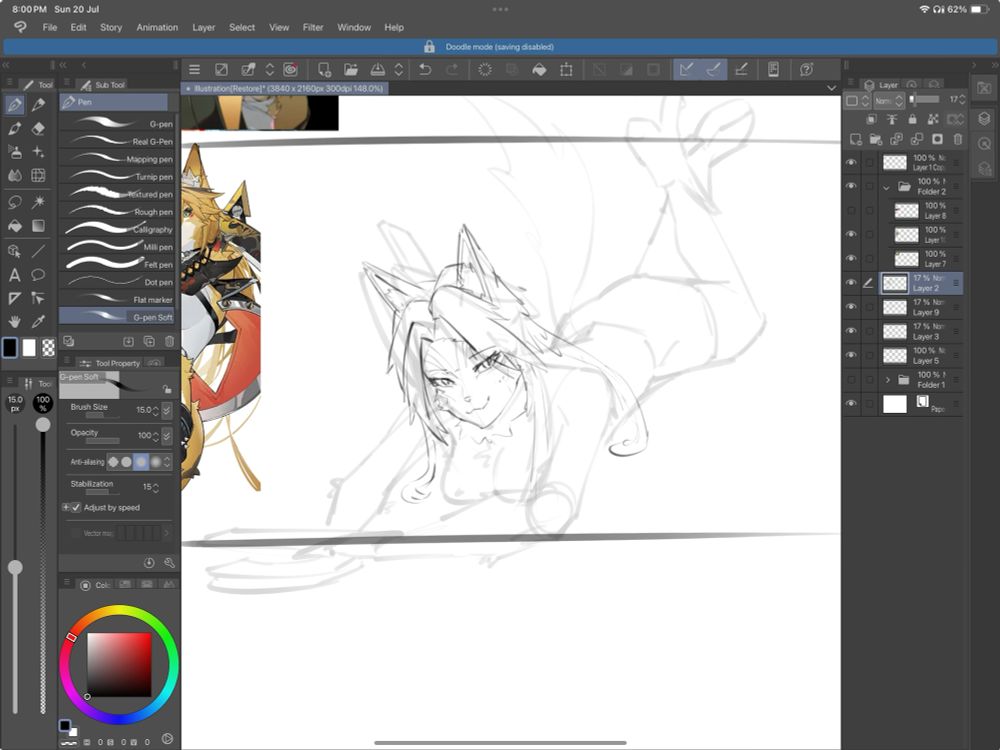Image resolution: width=1000 pixels, height=750 pixels.
Task: Click the Clear selection dashed circle icon
Action: click(x=485, y=70)
